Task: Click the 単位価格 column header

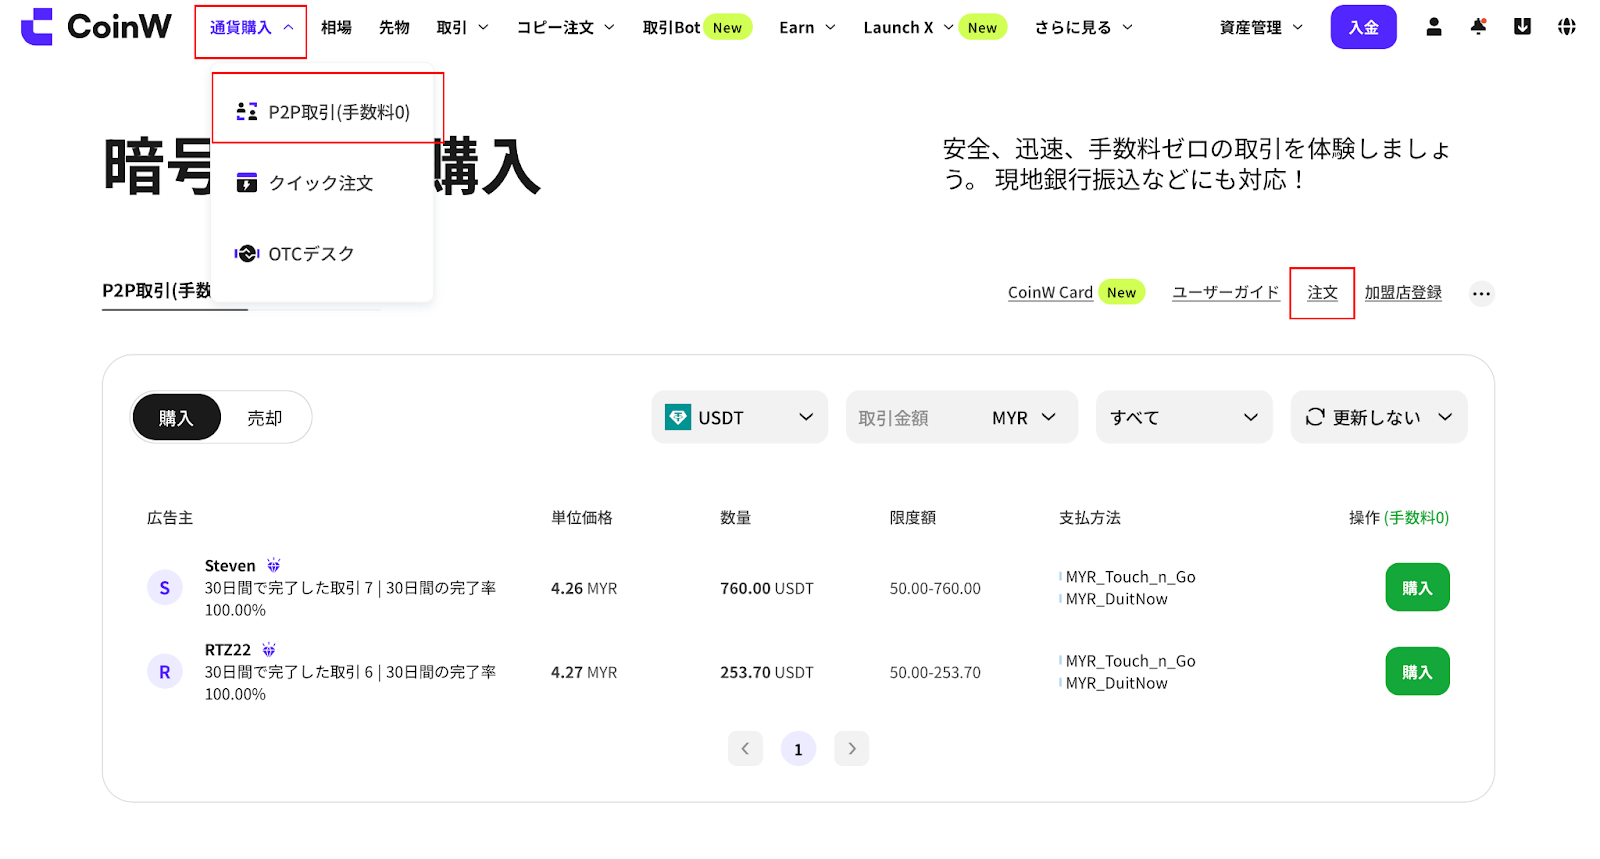Action: click(x=582, y=518)
